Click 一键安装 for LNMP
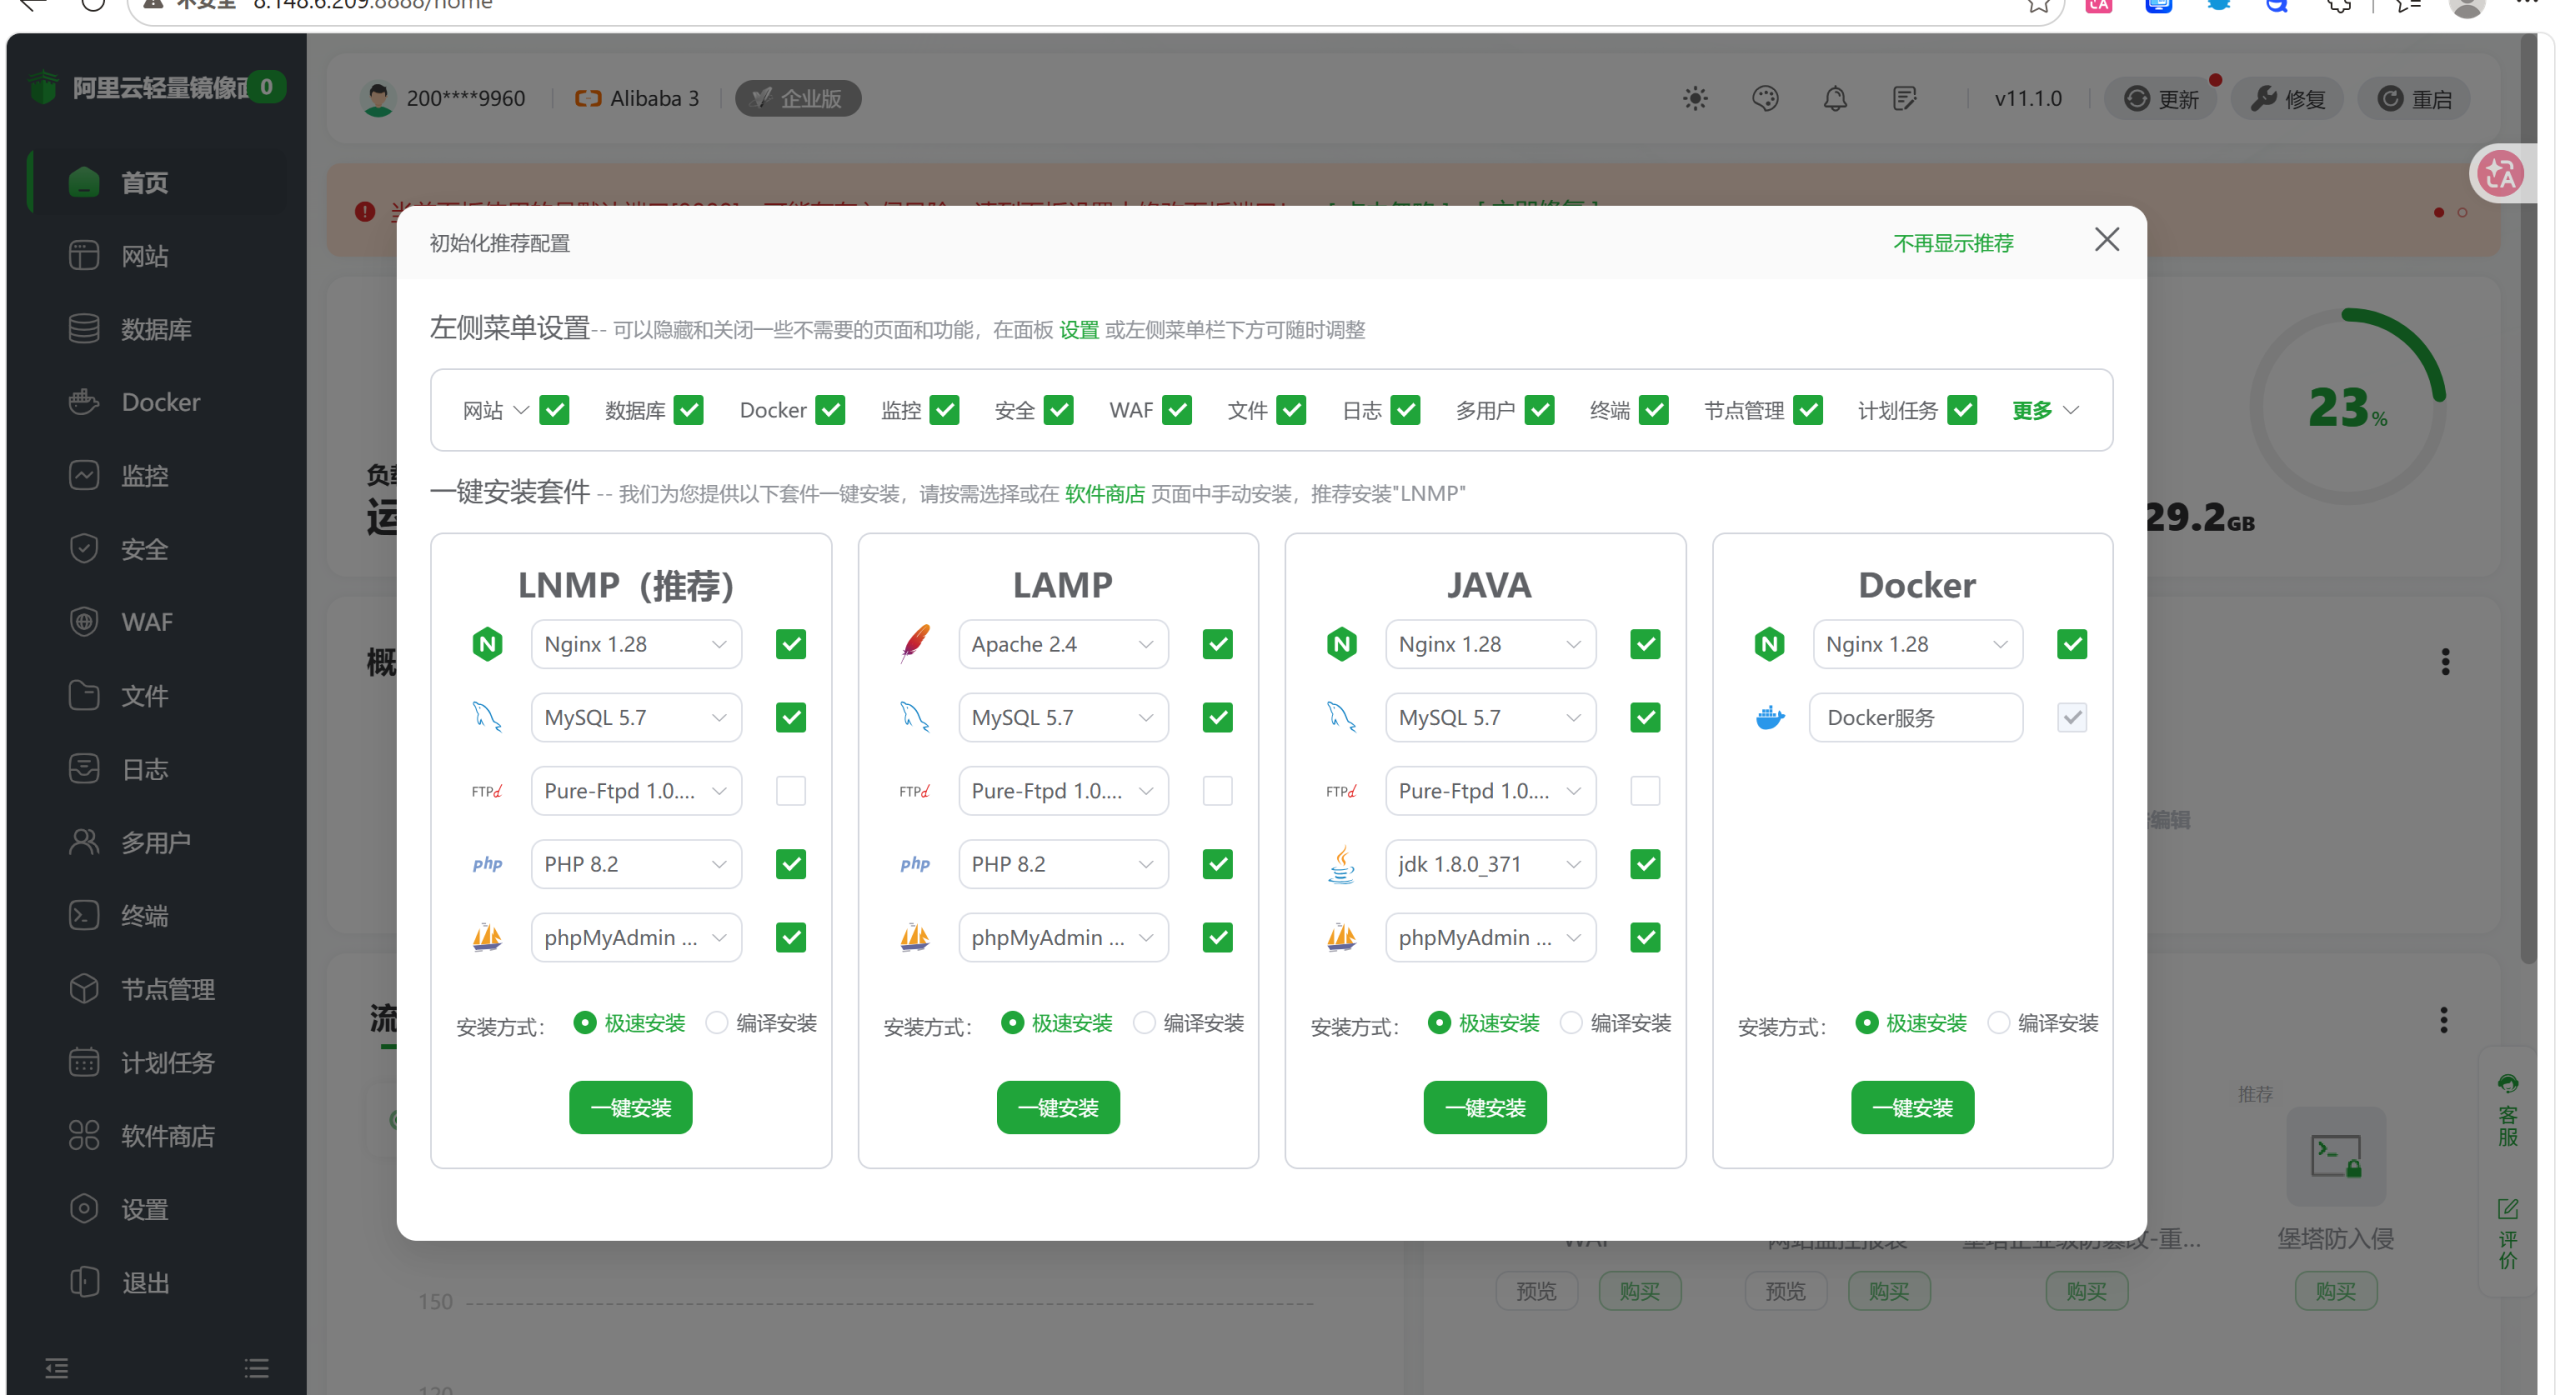Viewport: 2560px width, 1395px height. click(x=631, y=1107)
